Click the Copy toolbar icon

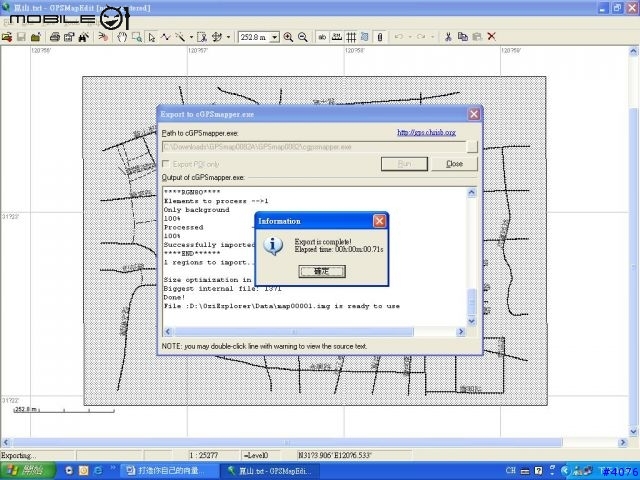pyautogui.click(x=462, y=37)
